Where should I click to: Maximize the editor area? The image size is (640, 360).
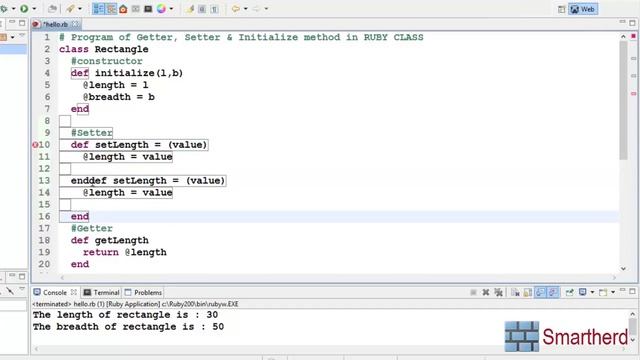pyautogui.click(x=633, y=23)
